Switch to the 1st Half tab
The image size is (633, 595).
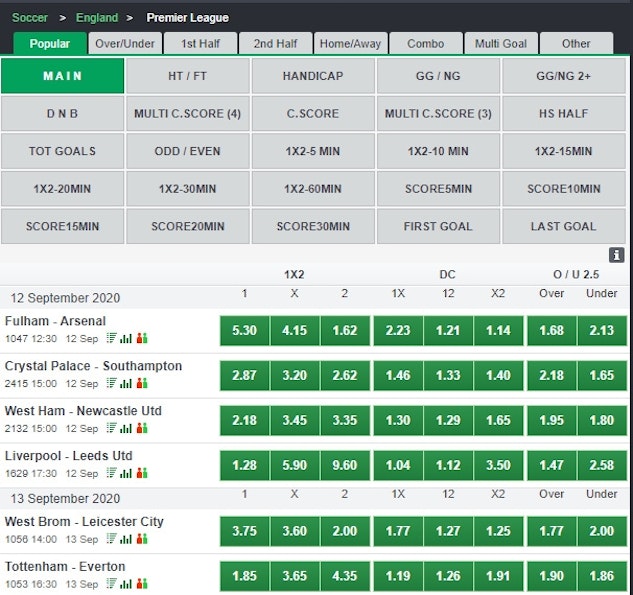click(200, 43)
